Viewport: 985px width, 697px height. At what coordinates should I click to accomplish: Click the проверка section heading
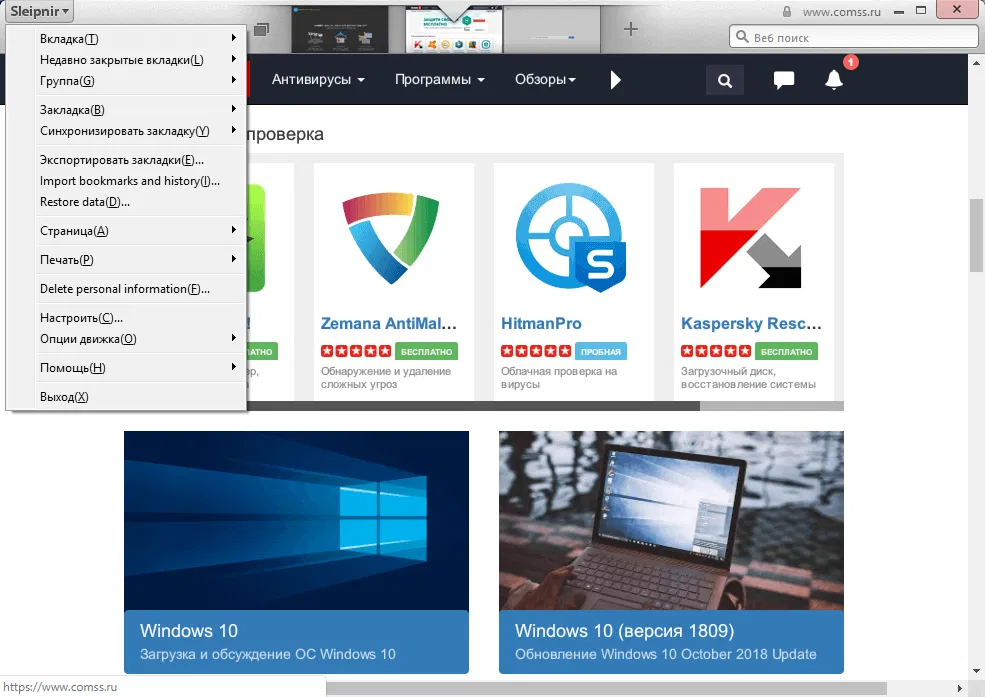[x=286, y=134]
